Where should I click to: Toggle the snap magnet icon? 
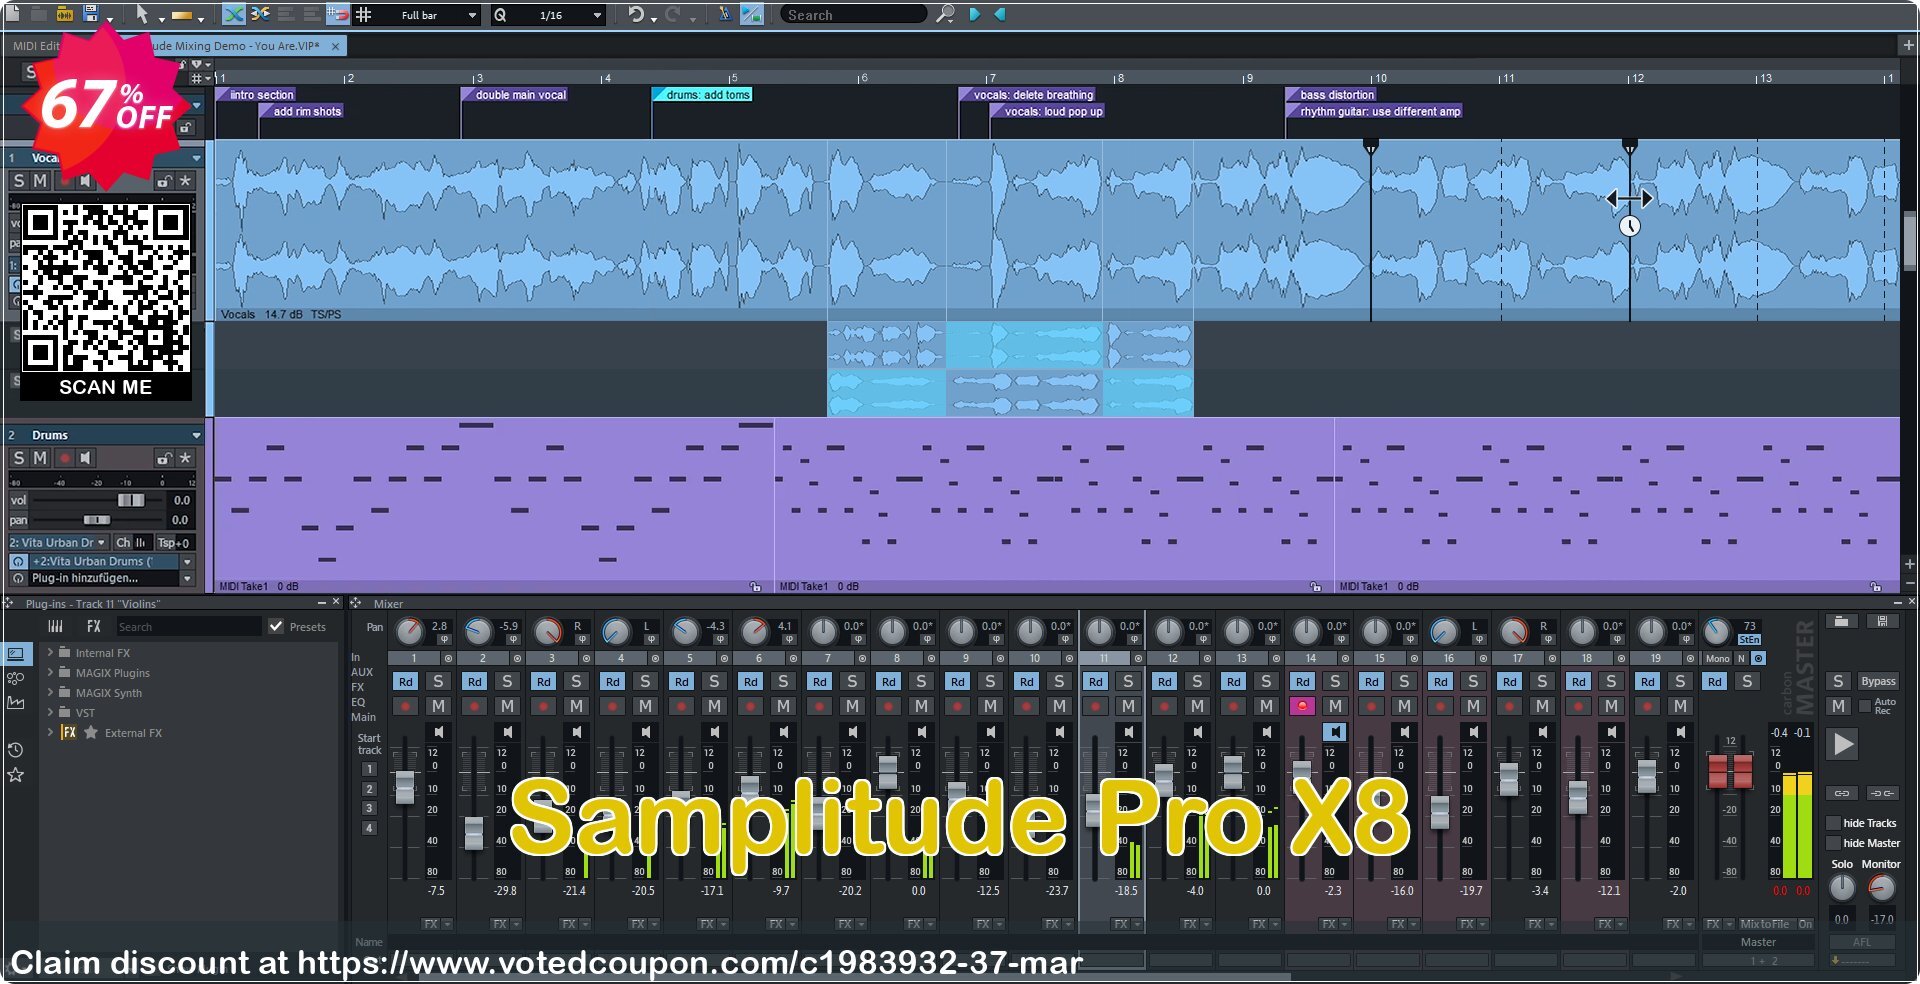click(x=338, y=15)
